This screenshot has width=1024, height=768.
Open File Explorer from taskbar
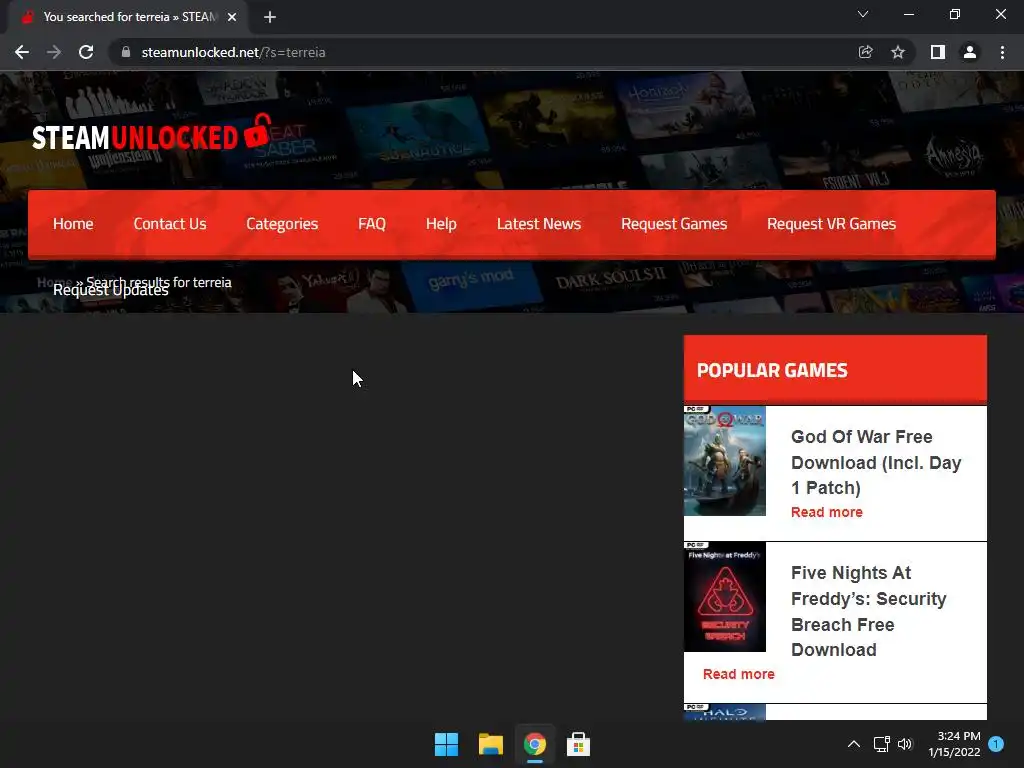pos(490,744)
